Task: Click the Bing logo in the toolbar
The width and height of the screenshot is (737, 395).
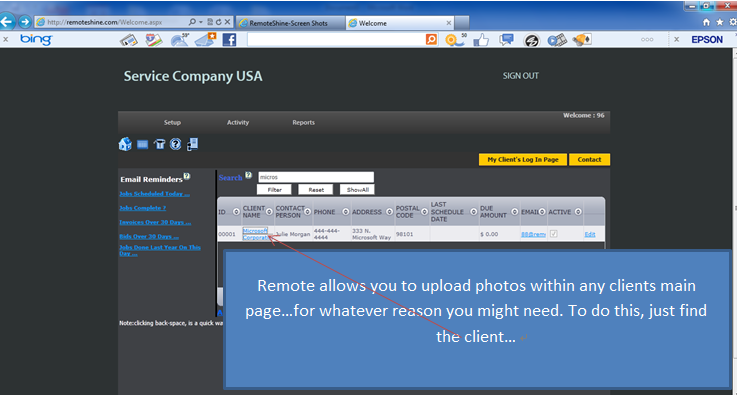Action: (x=36, y=40)
